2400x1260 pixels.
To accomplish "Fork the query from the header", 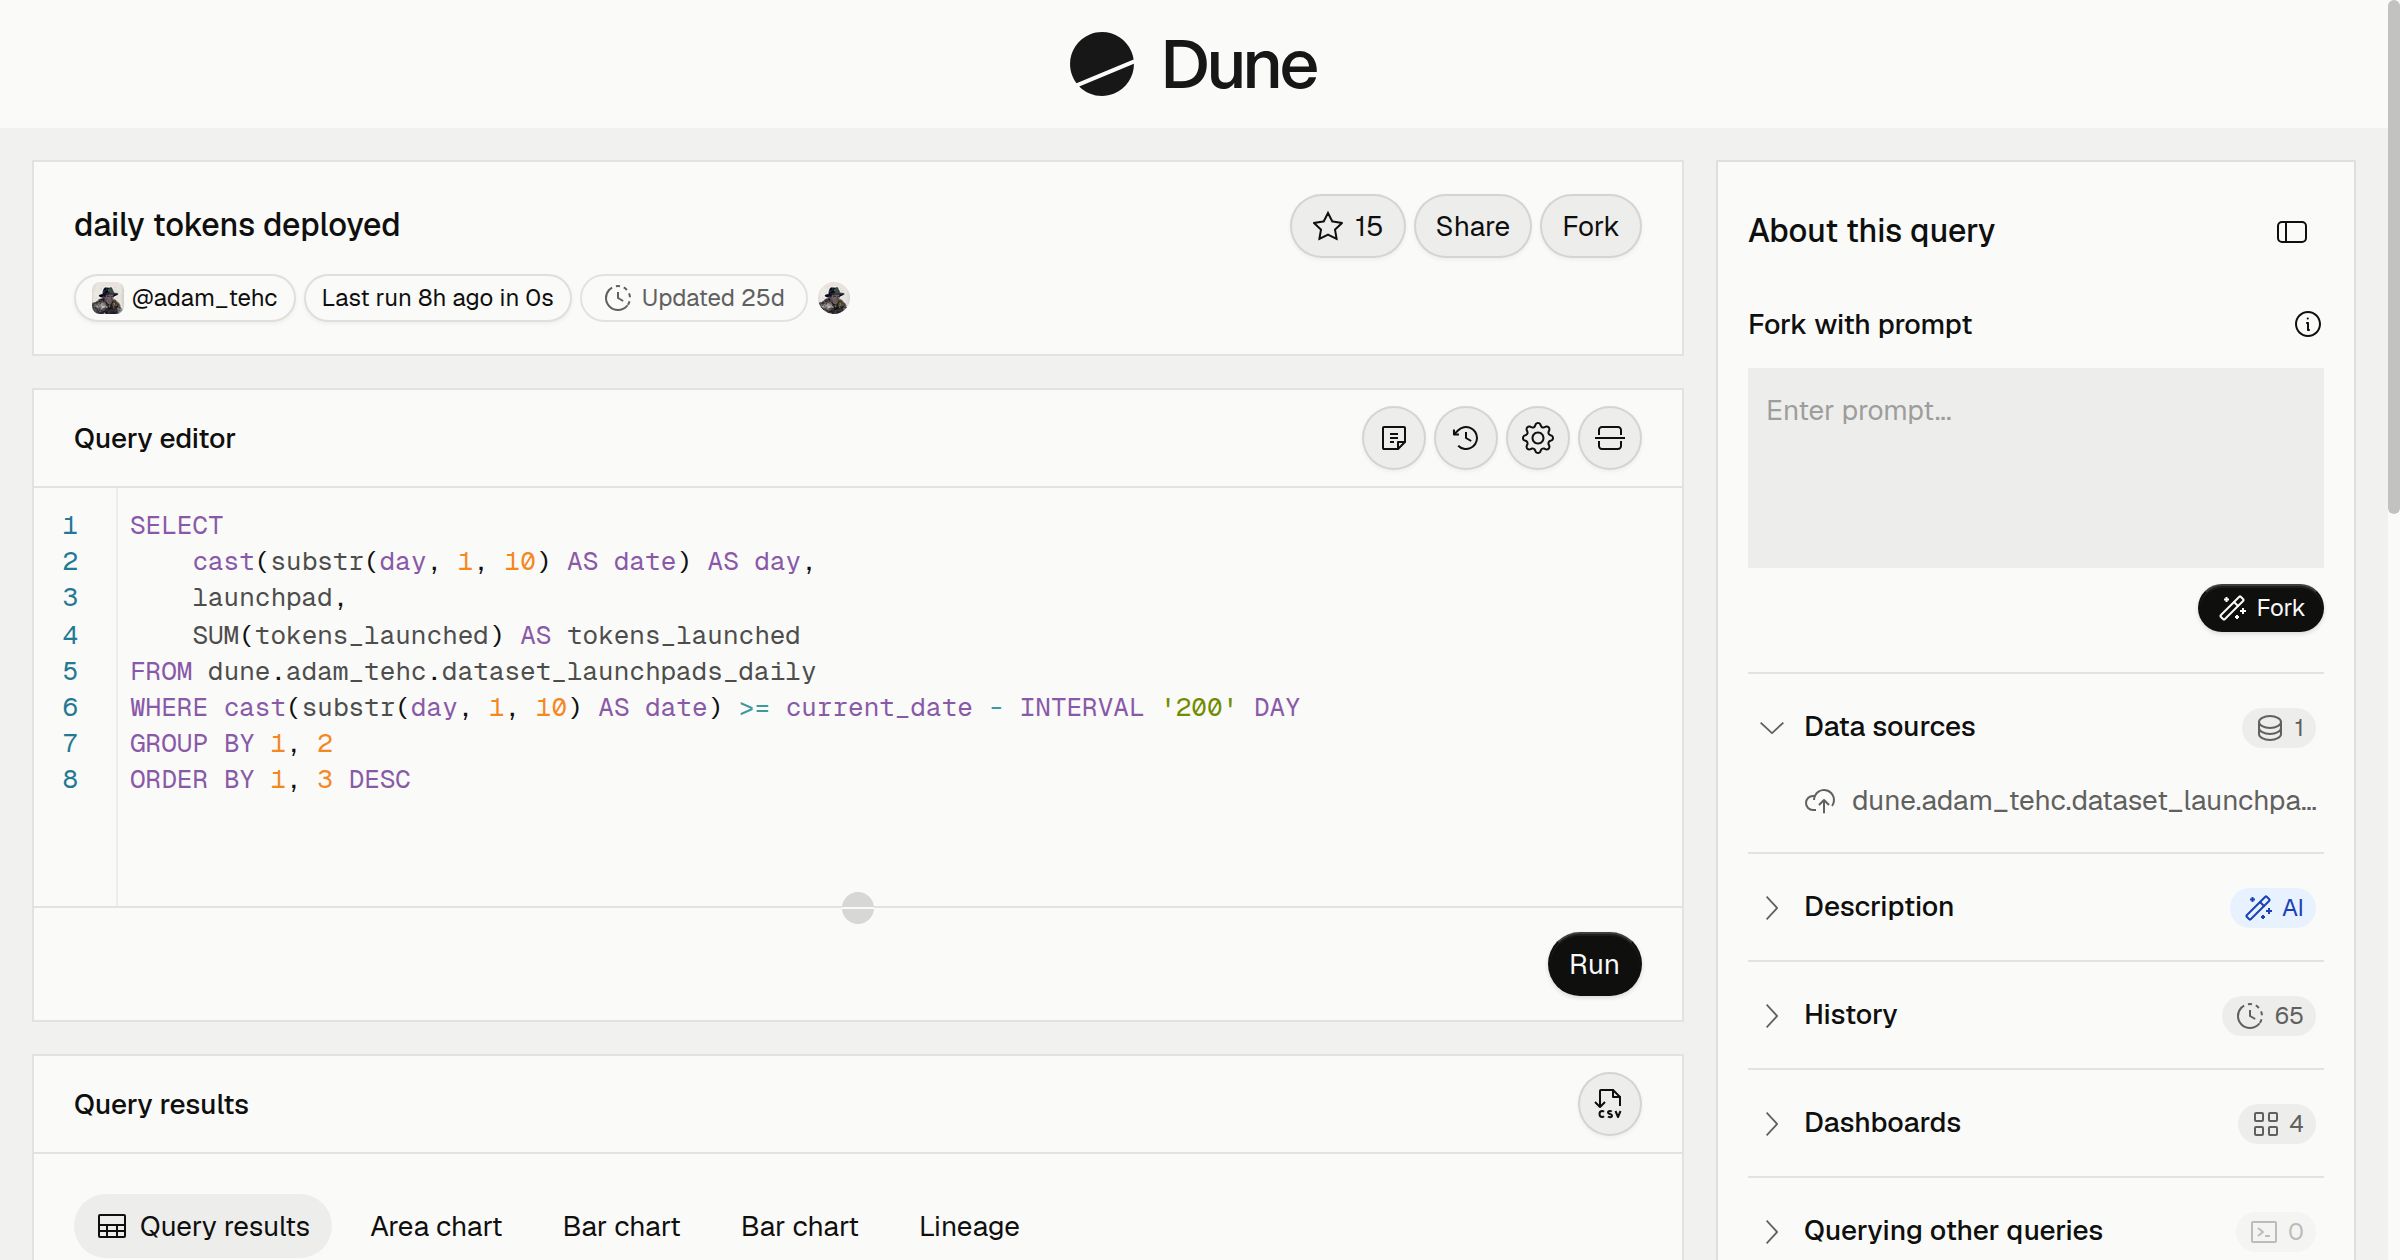I will [x=1590, y=226].
